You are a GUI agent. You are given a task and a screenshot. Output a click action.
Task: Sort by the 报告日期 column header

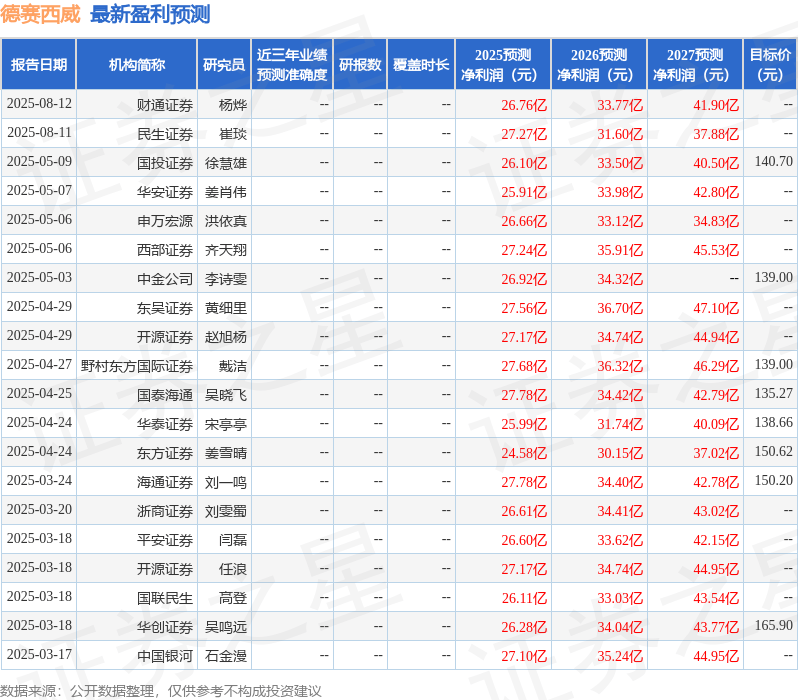pos(38,65)
